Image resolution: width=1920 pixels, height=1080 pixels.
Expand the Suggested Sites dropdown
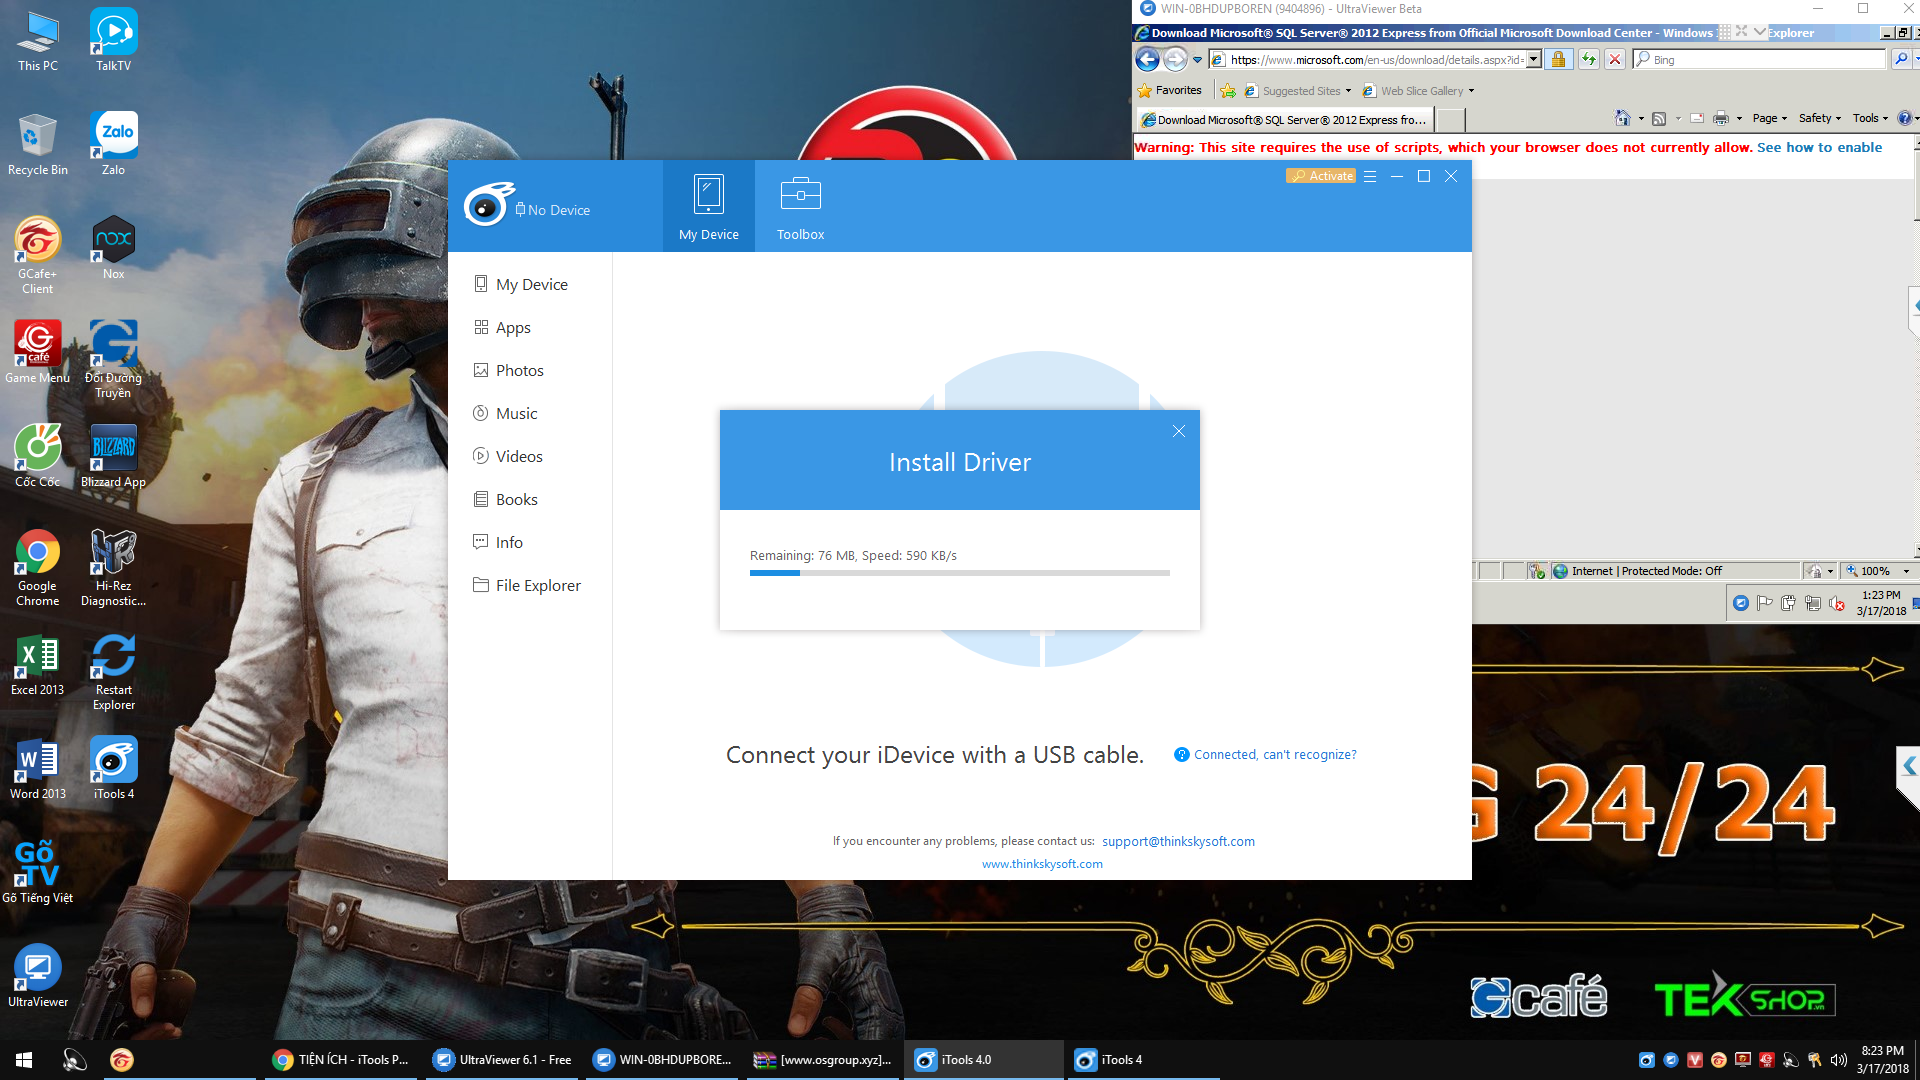1349,91
